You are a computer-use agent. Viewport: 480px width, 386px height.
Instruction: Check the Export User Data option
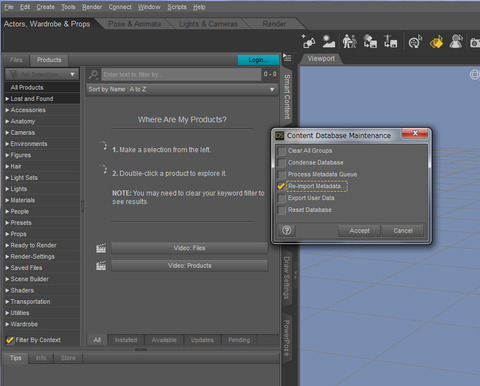point(282,198)
